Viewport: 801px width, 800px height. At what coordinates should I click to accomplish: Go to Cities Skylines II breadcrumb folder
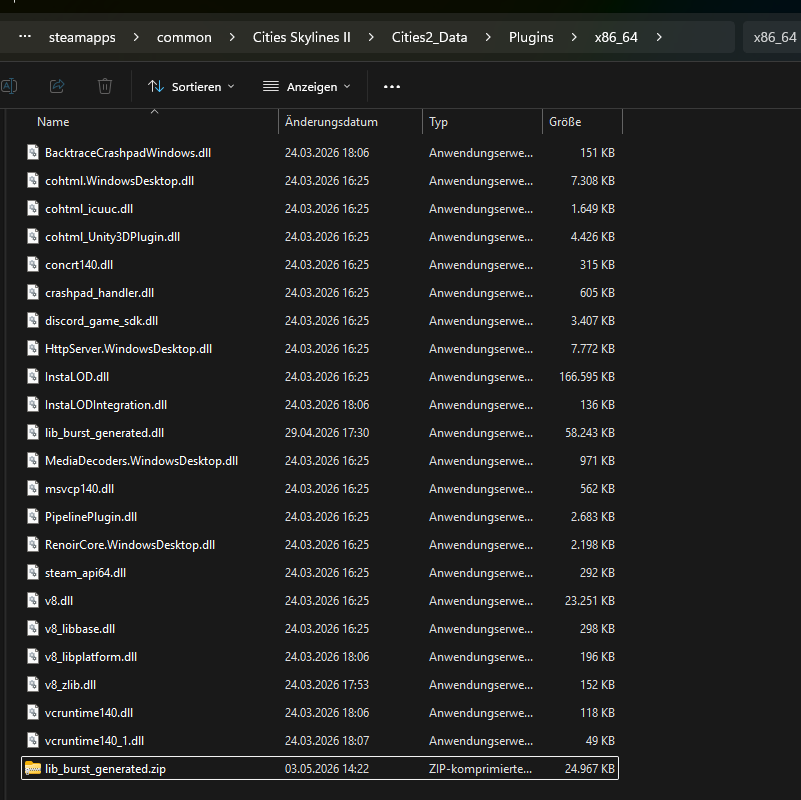(x=301, y=37)
